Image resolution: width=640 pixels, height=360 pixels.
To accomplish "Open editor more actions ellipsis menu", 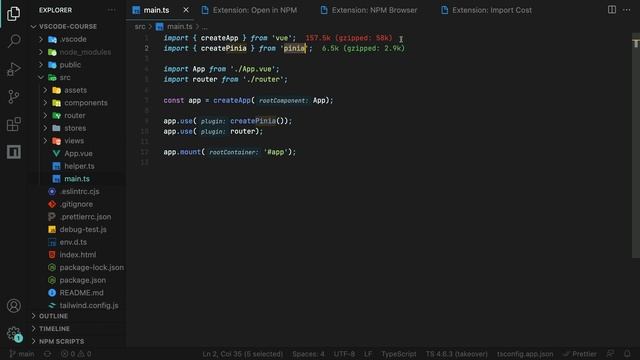I will tap(627, 10).
